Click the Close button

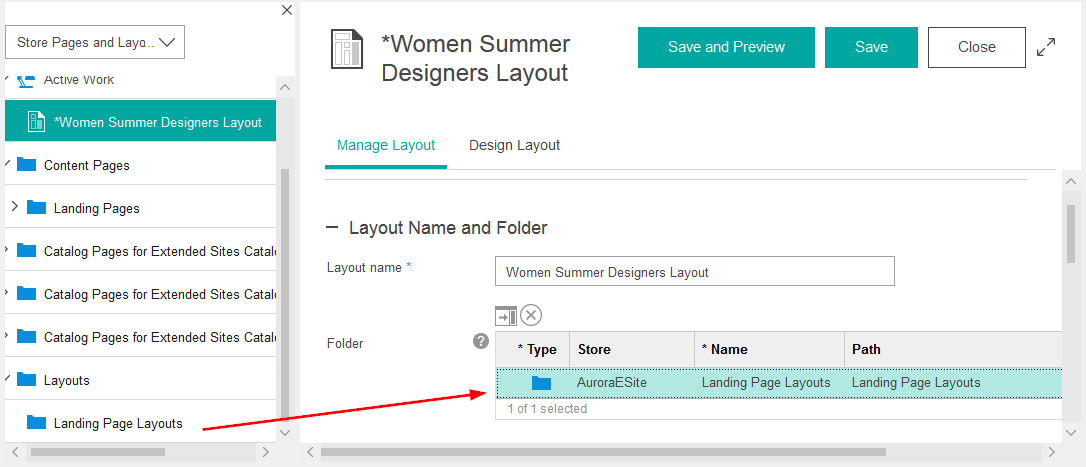[976, 47]
